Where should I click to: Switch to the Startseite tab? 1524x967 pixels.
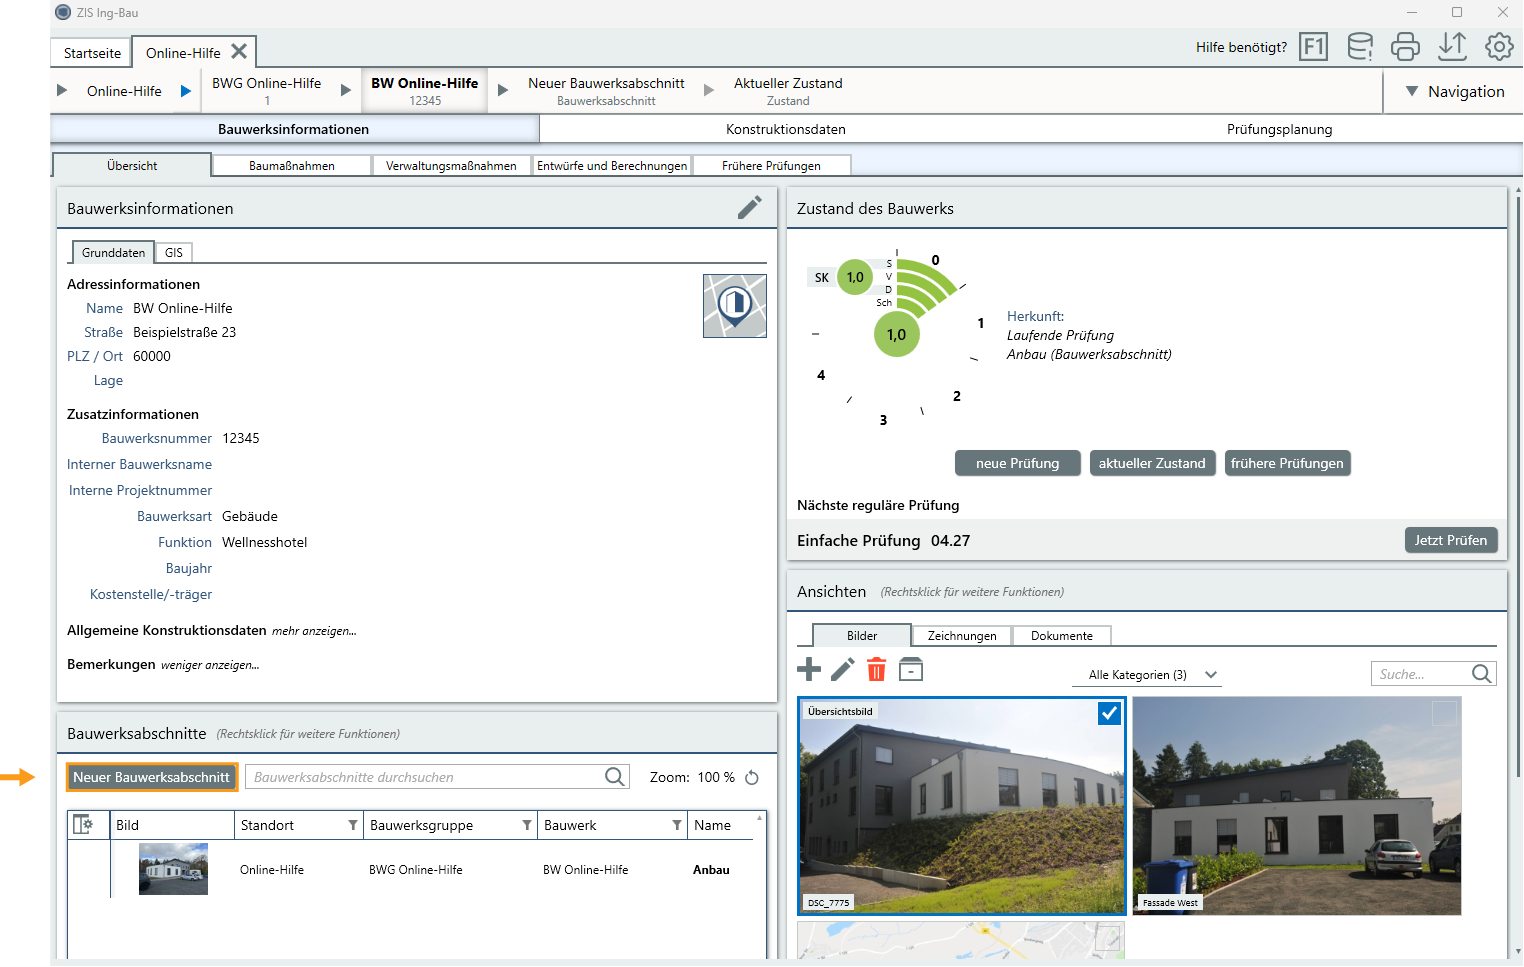92,53
